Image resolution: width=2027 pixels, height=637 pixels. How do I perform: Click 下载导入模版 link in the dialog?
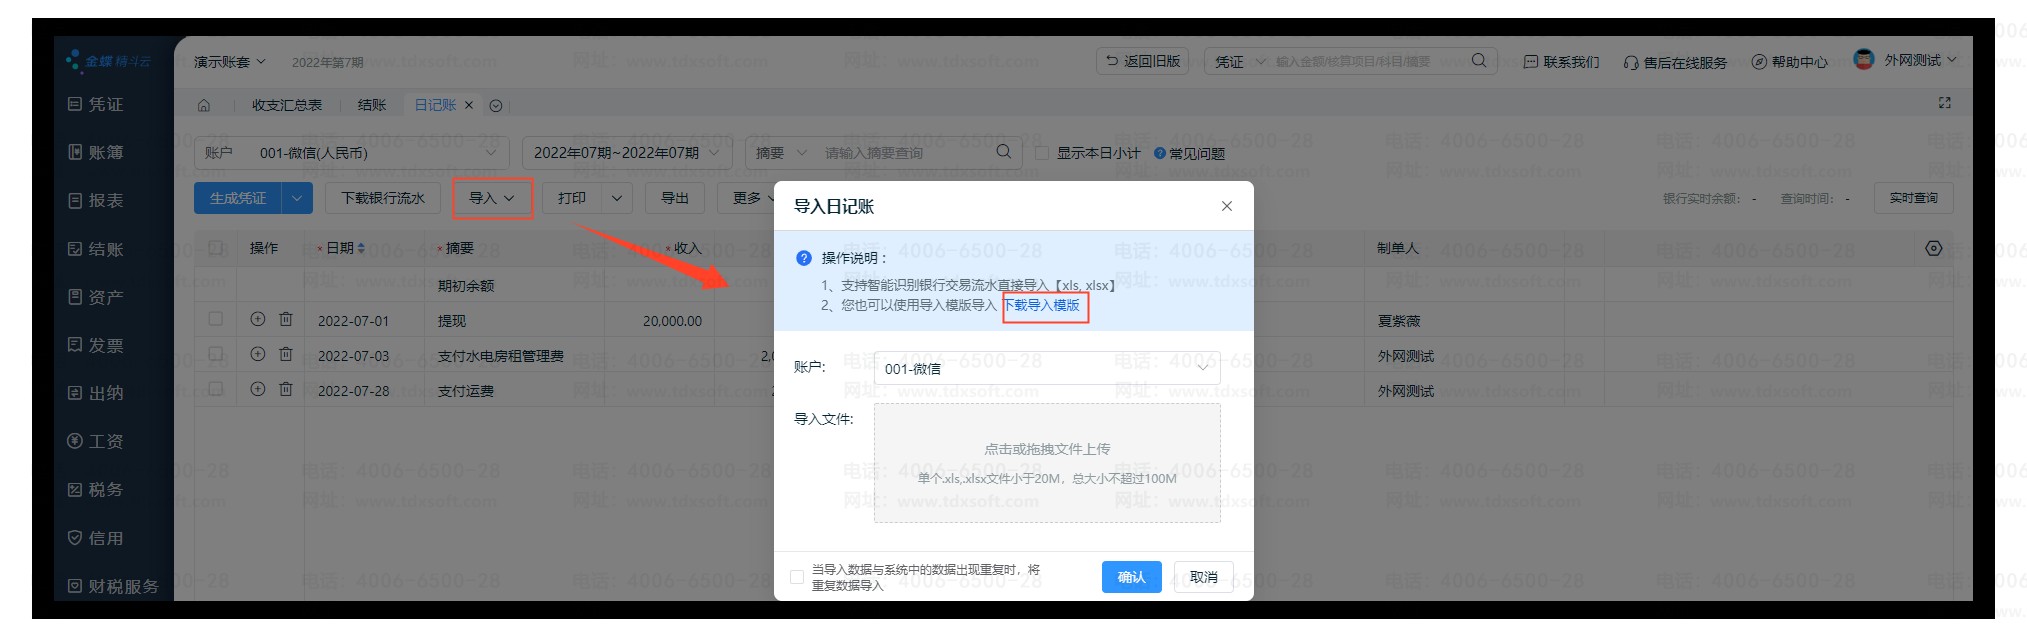click(1042, 305)
